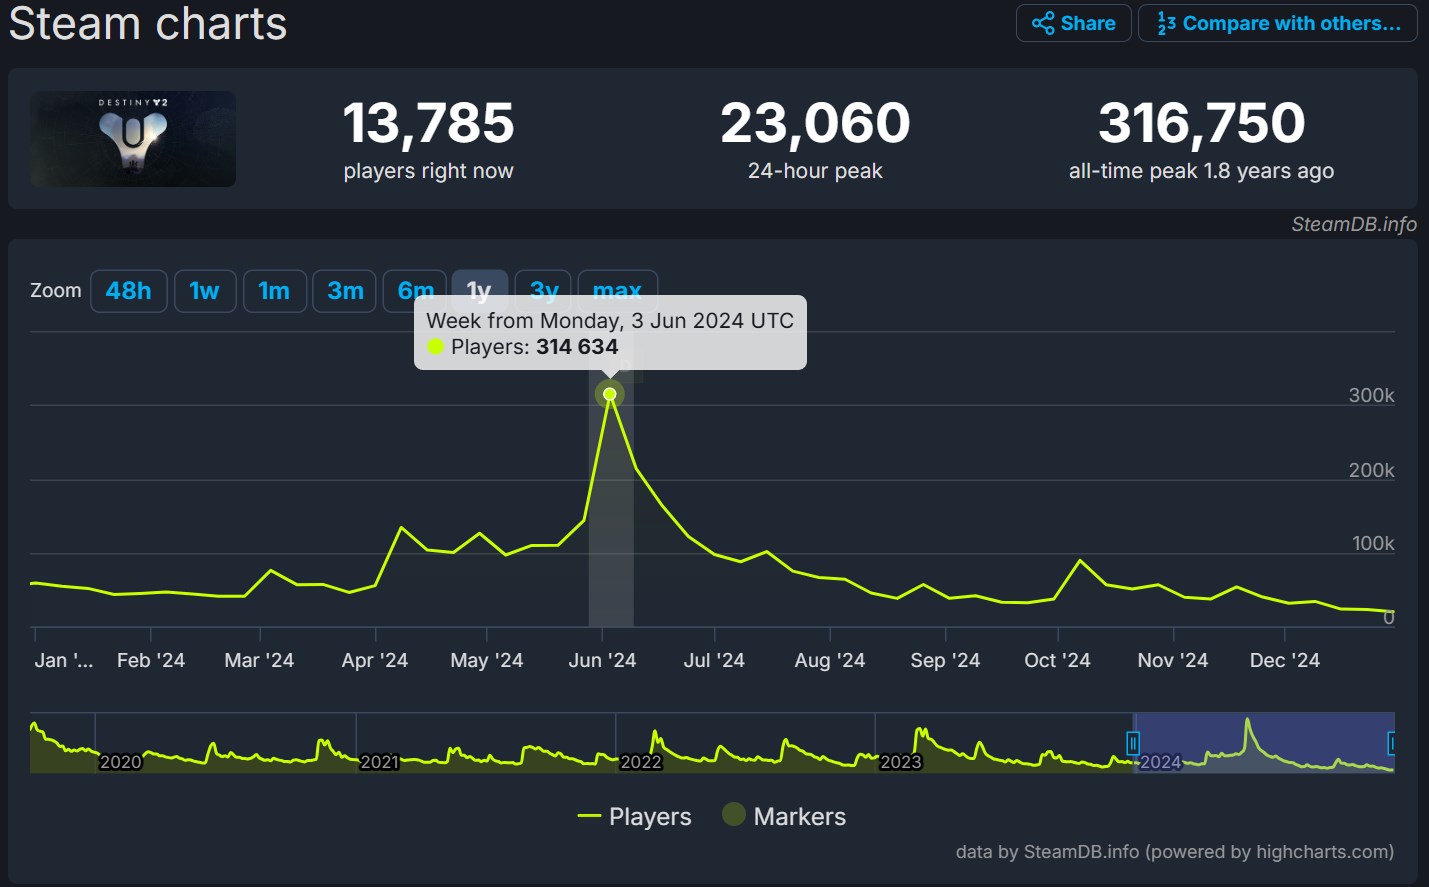
Task: Click the Share network icon
Action: point(1043,23)
